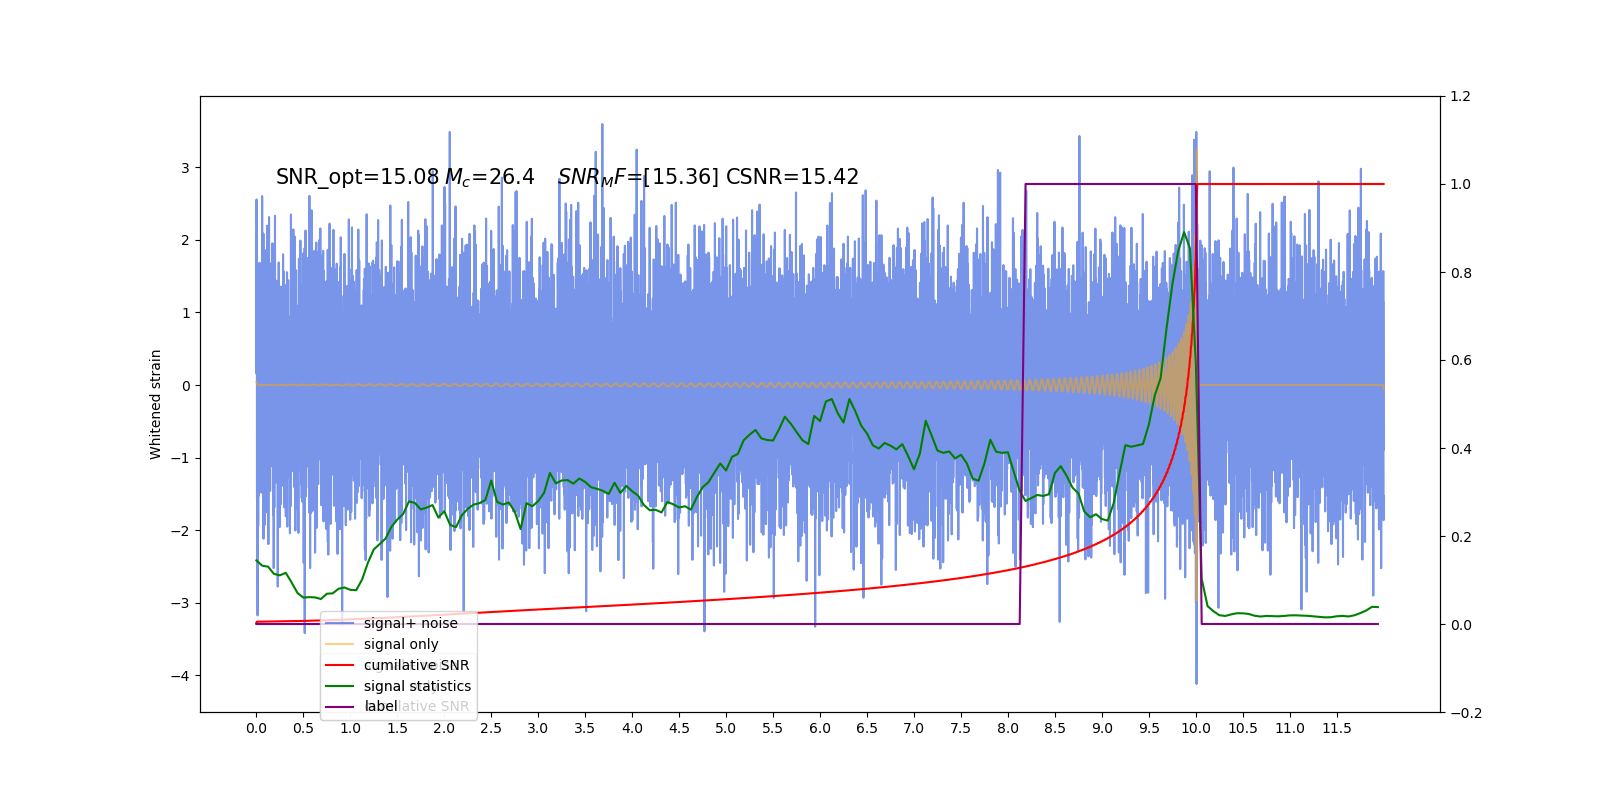Click the x-axis tick label 6.5
Viewport: 1600px width, 800px height.
tap(867, 728)
